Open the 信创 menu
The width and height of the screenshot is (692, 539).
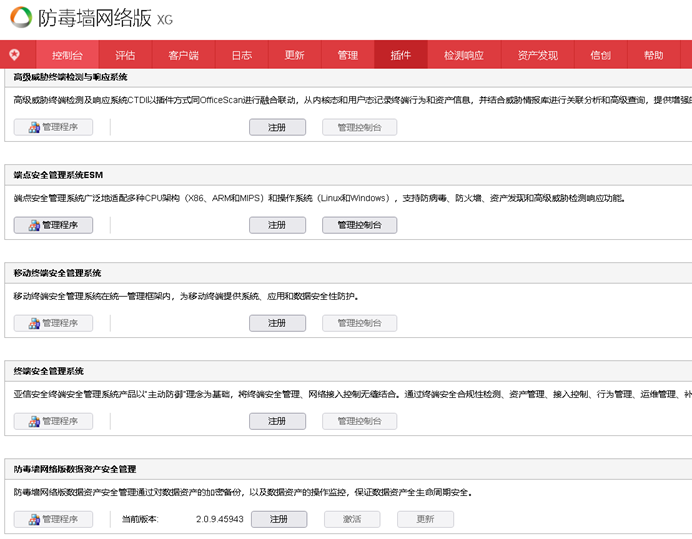click(601, 55)
